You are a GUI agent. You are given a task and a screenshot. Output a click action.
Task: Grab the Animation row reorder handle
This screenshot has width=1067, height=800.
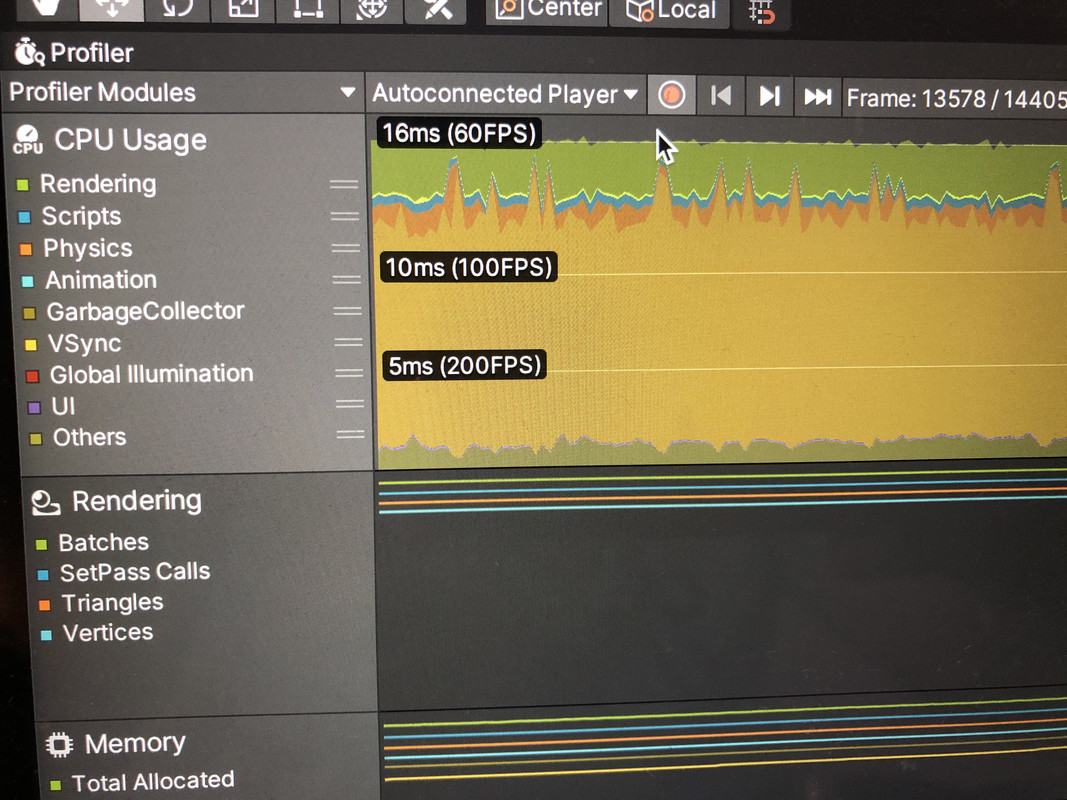[346, 280]
